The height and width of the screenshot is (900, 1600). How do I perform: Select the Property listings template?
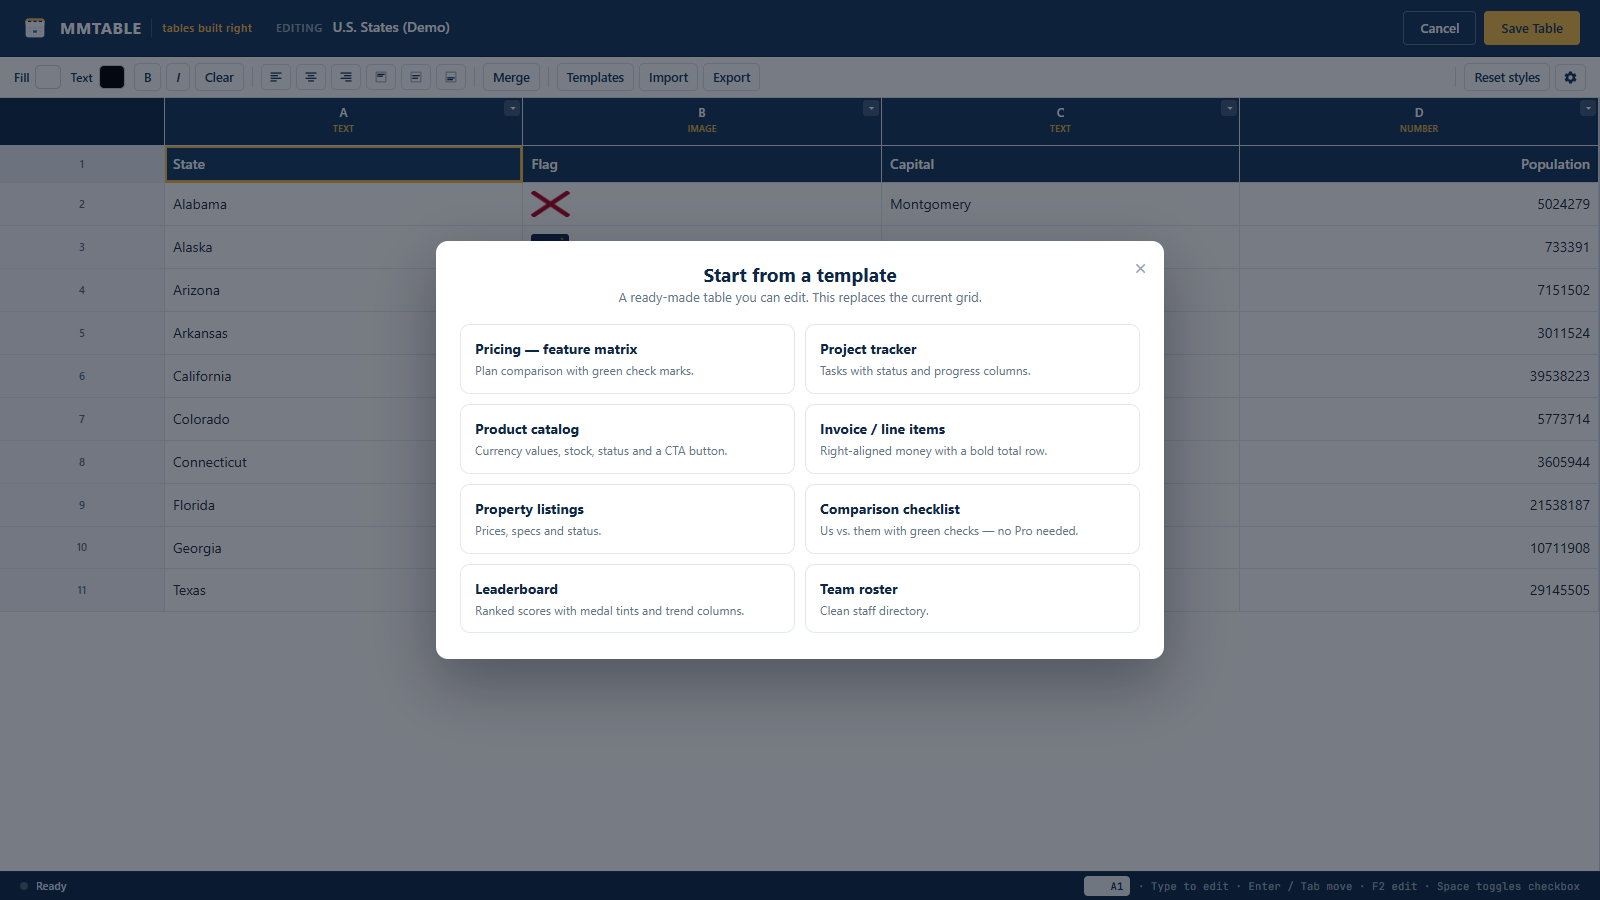627,519
